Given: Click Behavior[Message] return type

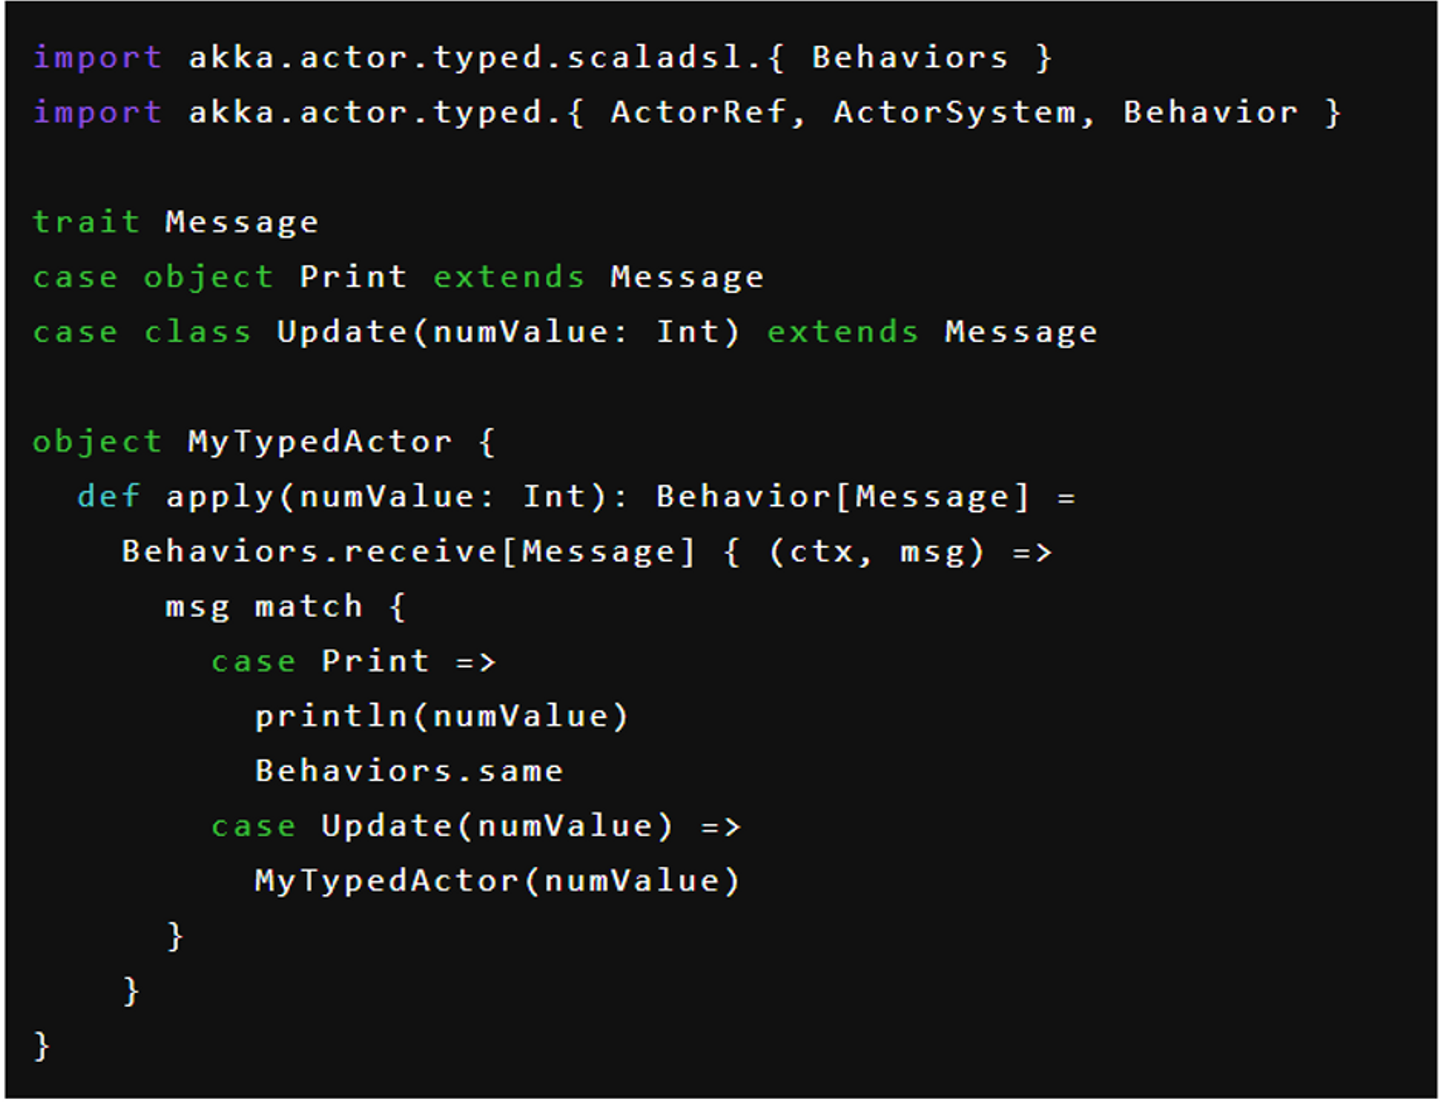Looking at the screenshot, I should [x=842, y=497].
